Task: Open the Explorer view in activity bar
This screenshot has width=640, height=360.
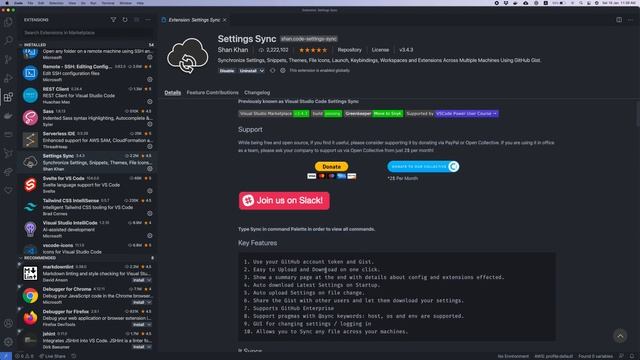Action: (x=8, y=22)
